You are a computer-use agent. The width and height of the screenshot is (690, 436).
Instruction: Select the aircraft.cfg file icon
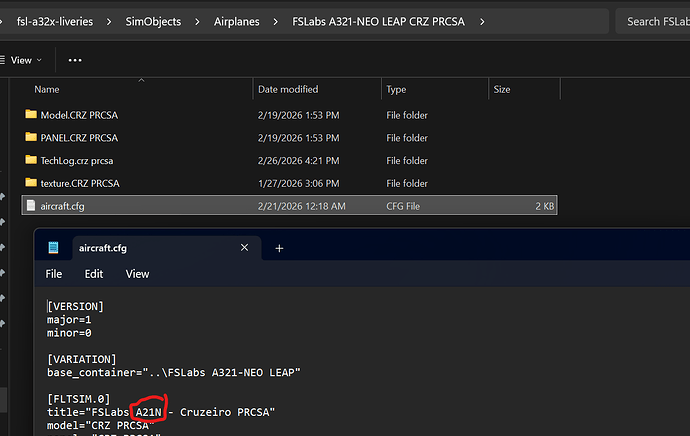[x=31, y=205]
